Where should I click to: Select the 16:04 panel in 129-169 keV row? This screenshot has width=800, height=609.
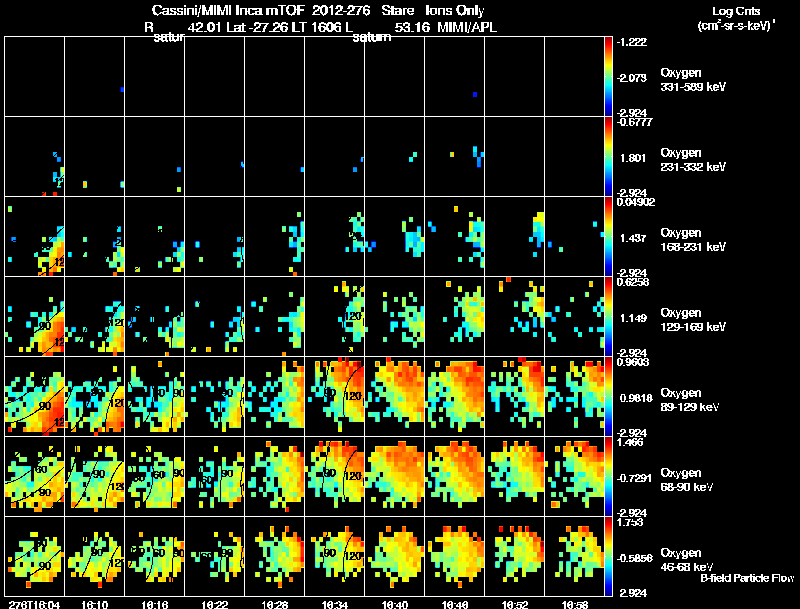coord(35,317)
